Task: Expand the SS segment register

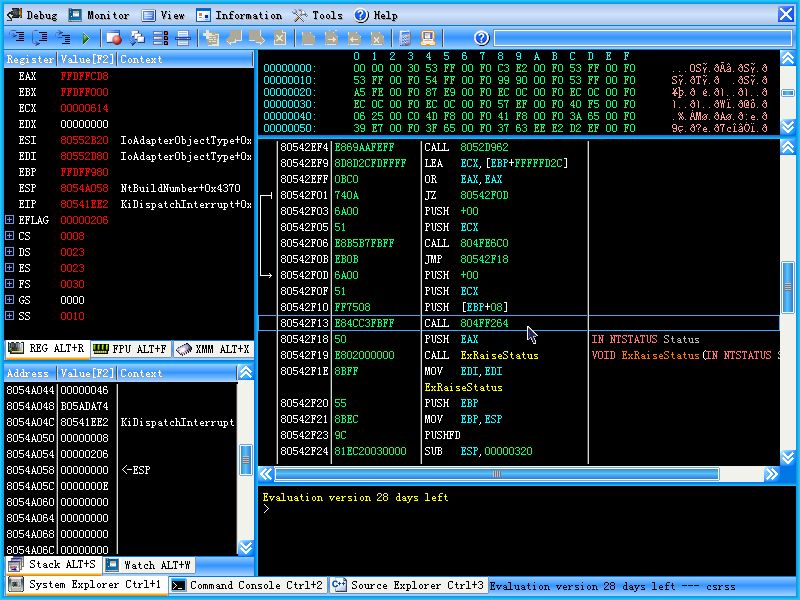Action: tap(9, 316)
